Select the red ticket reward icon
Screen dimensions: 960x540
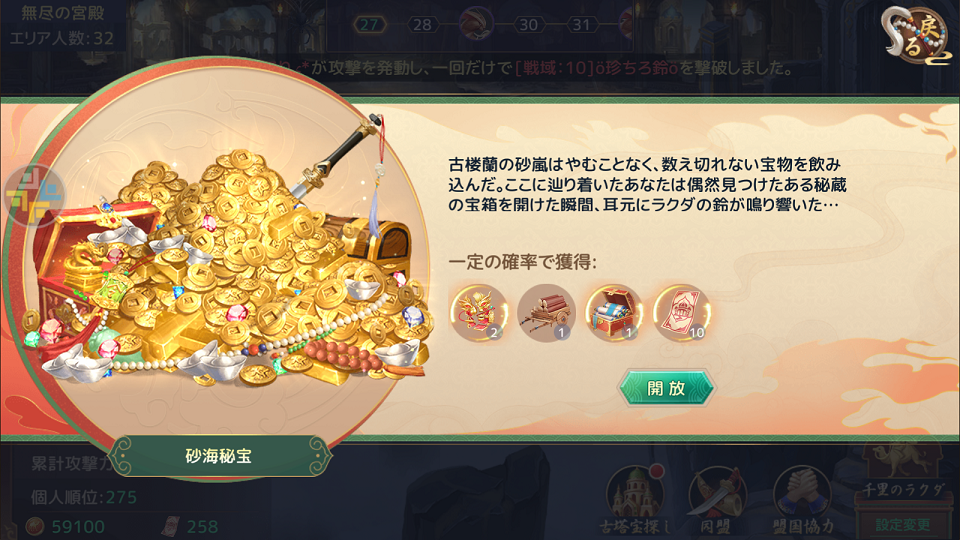pos(681,313)
